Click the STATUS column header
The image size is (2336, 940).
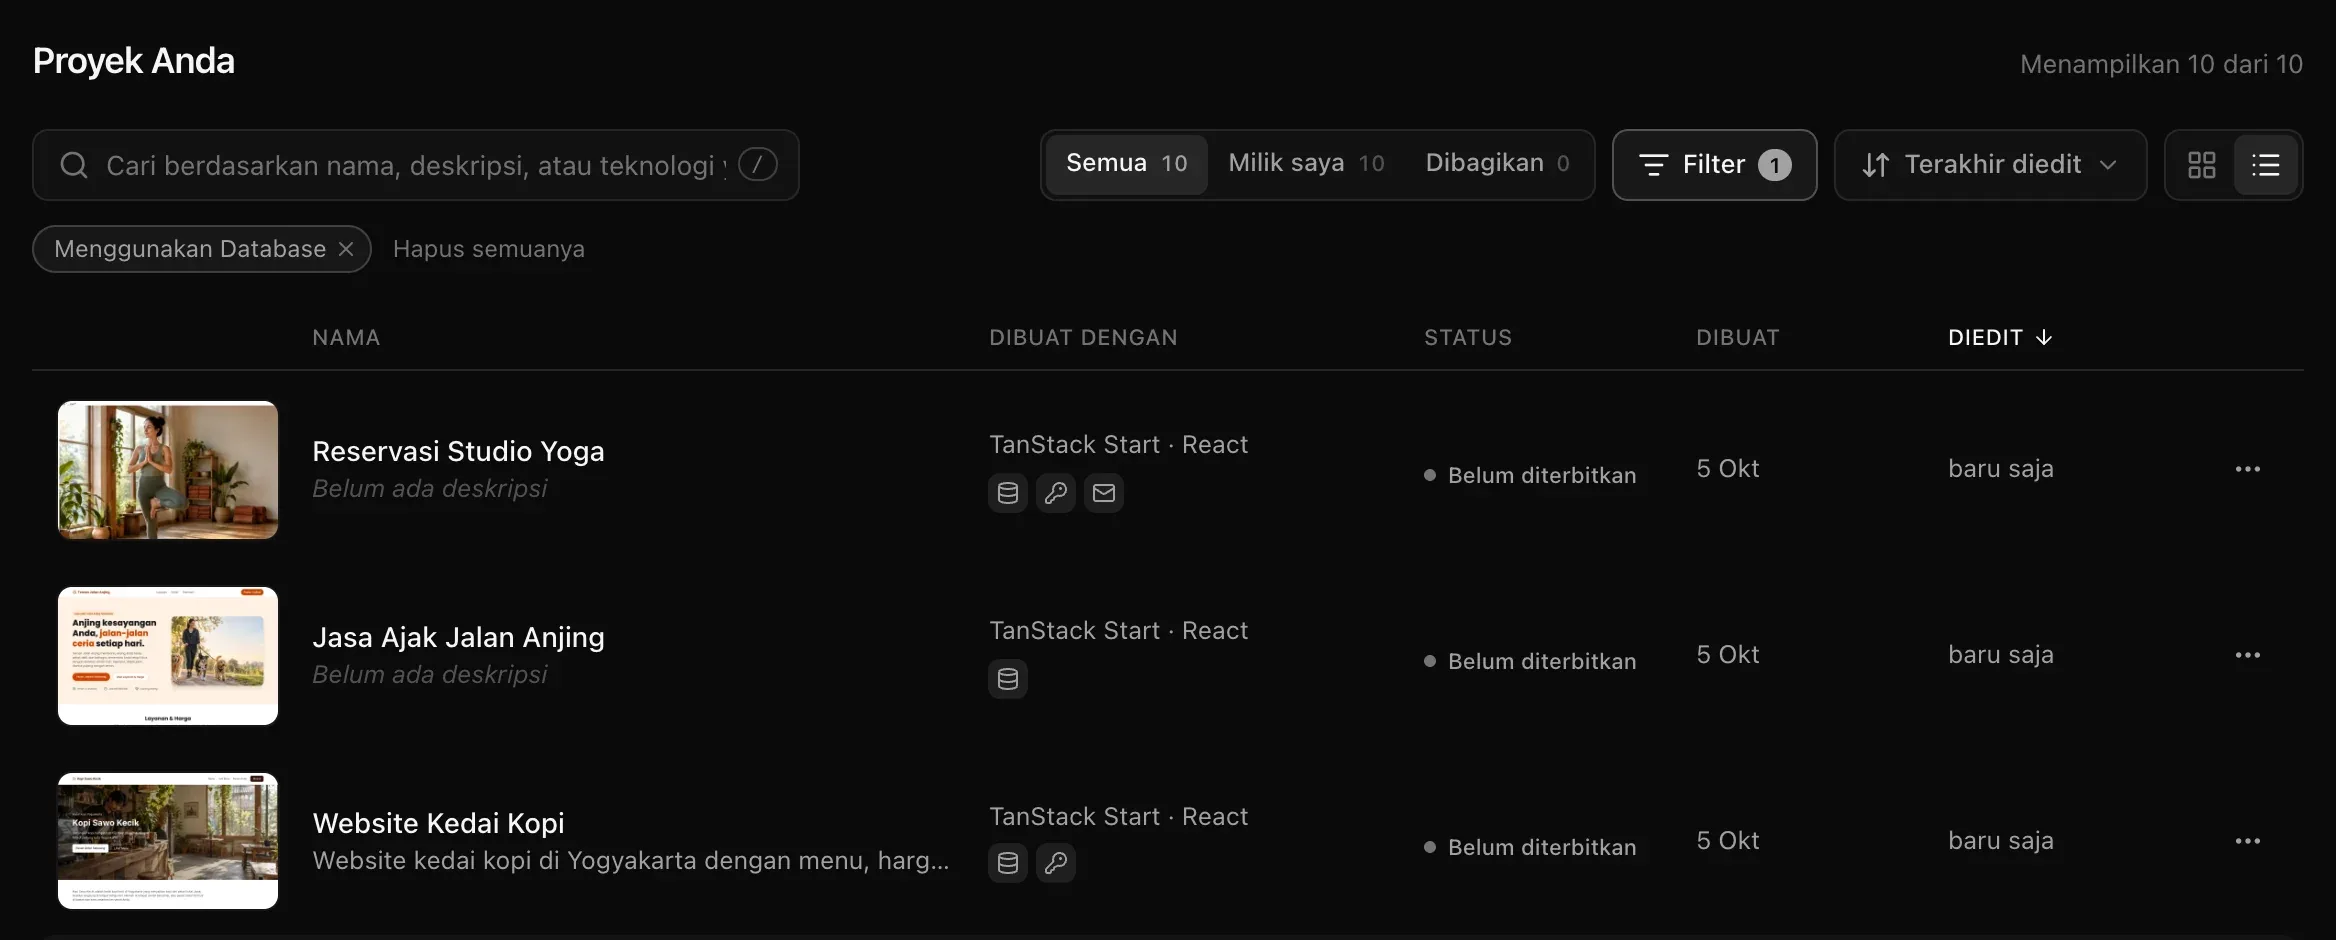tap(1468, 338)
